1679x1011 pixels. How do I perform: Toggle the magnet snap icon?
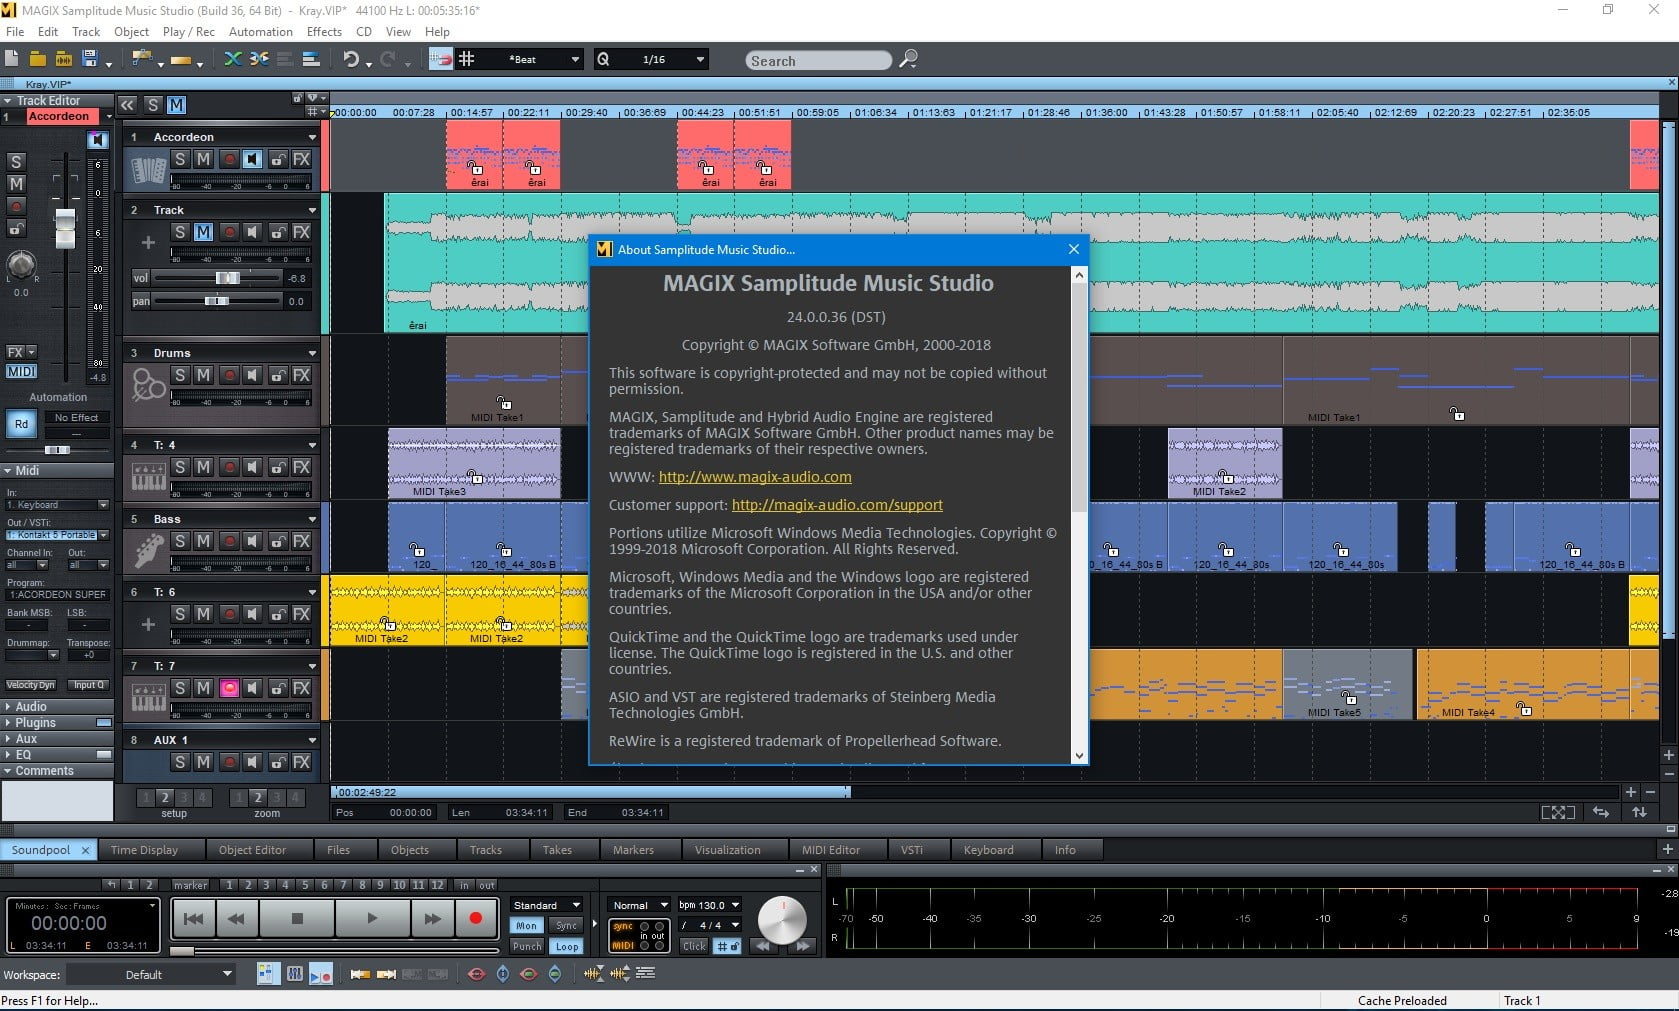pos(440,59)
